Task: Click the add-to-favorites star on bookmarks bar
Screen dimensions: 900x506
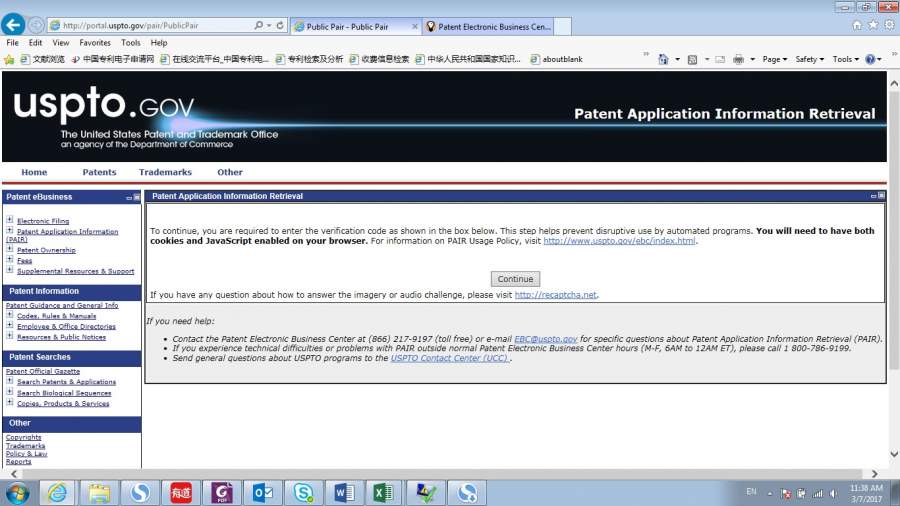Action: pyautogui.click(x=9, y=59)
